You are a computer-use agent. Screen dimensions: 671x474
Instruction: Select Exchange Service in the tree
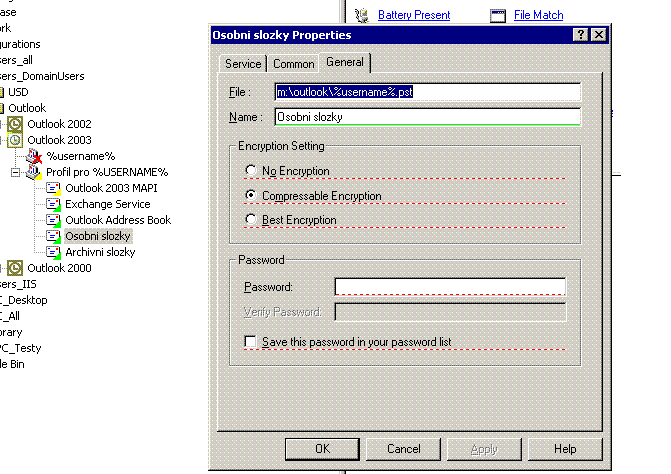point(108,204)
